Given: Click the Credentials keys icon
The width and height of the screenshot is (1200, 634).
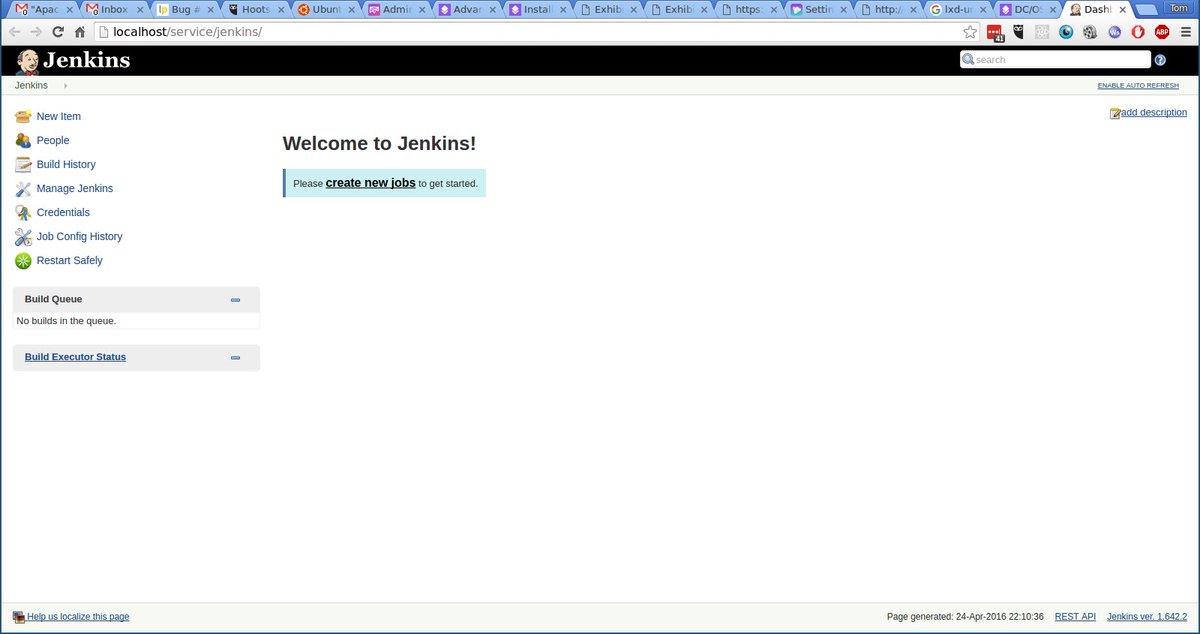Looking at the screenshot, I should pos(23,213).
